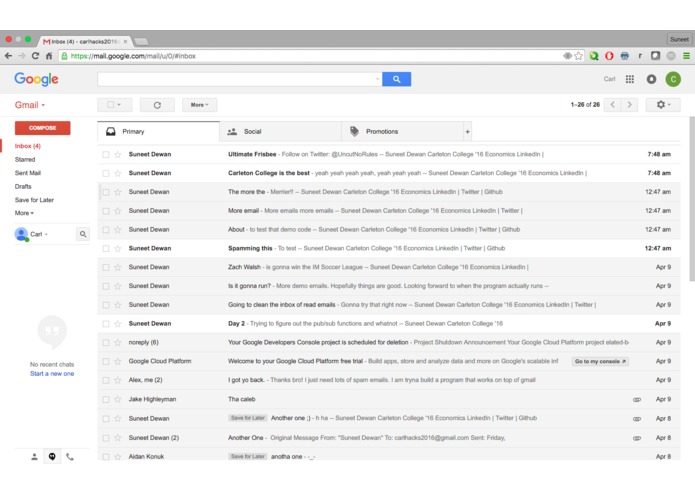
Task: Select checkbox for The more the email
Action: [105, 192]
